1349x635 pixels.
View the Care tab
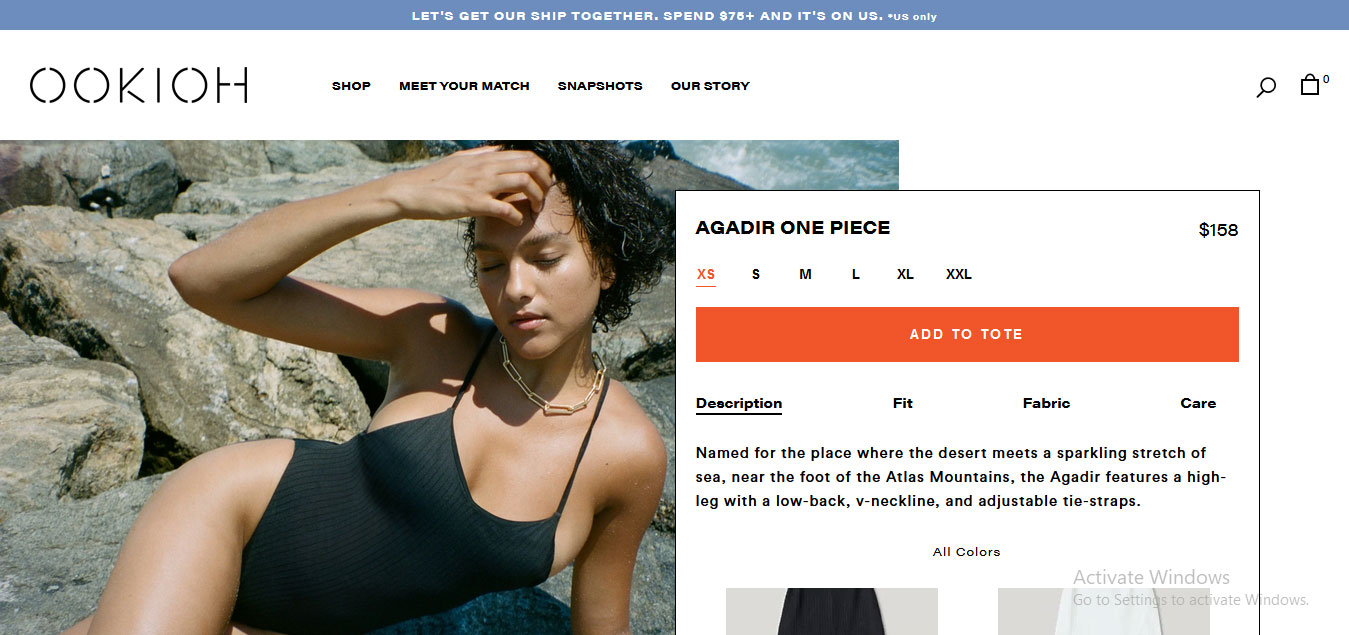[1198, 403]
